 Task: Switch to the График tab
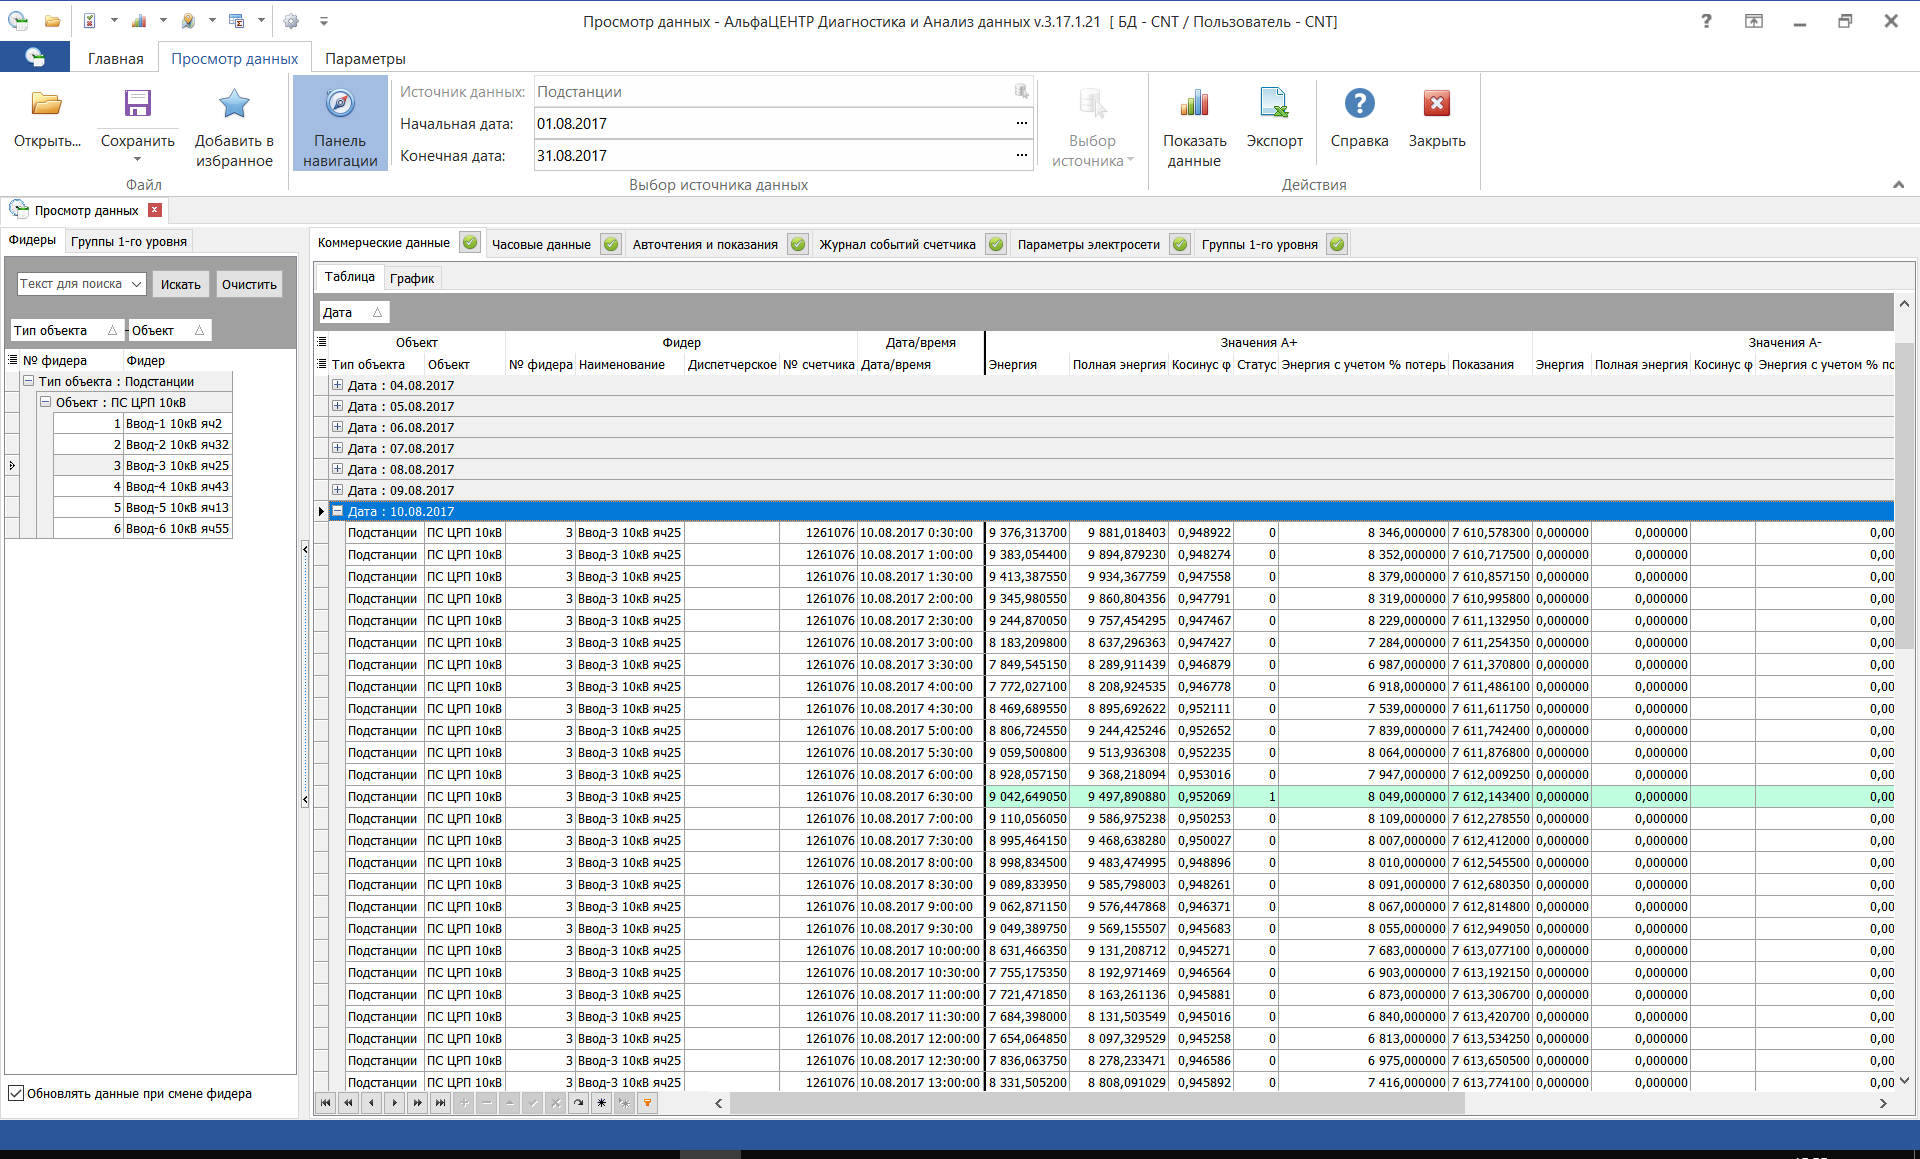click(411, 278)
